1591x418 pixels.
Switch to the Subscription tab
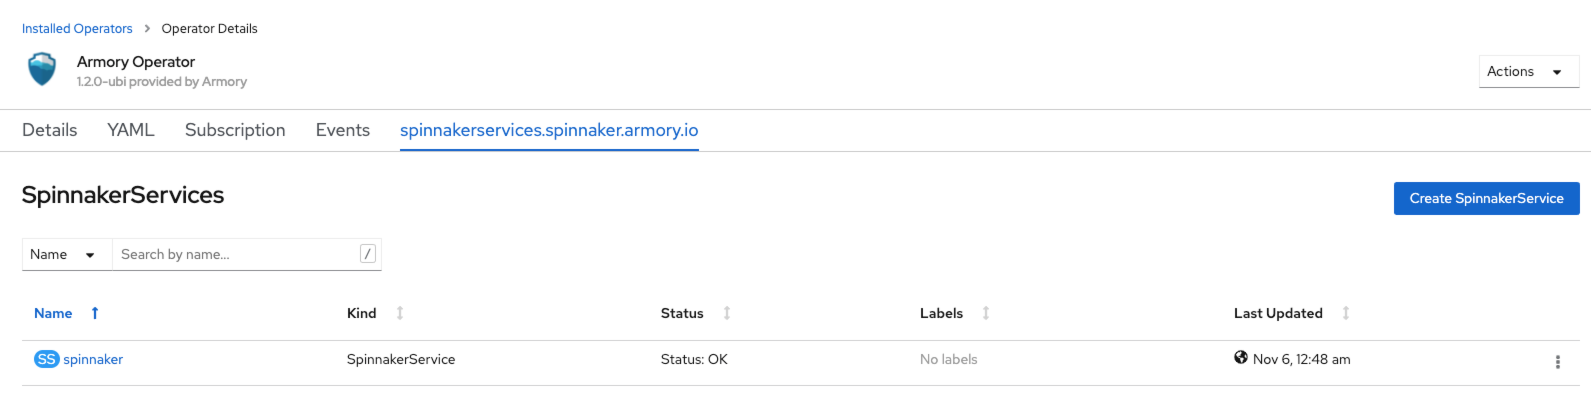point(235,130)
